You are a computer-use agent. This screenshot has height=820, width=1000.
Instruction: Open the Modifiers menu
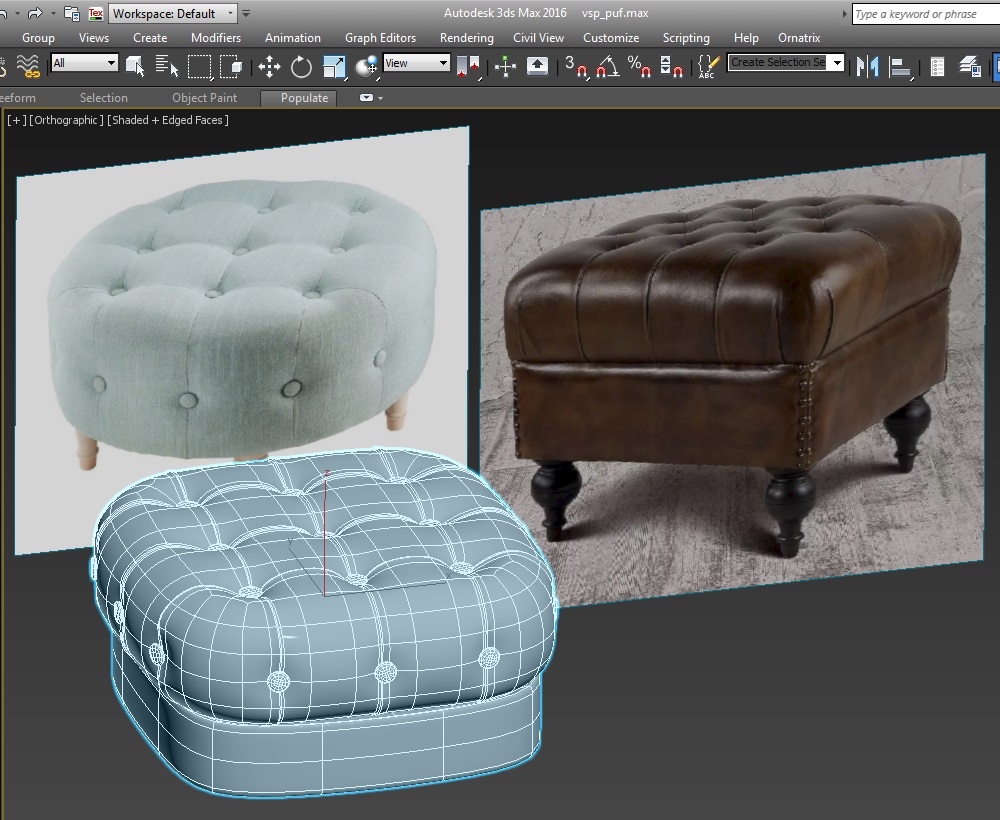tap(216, 37)
